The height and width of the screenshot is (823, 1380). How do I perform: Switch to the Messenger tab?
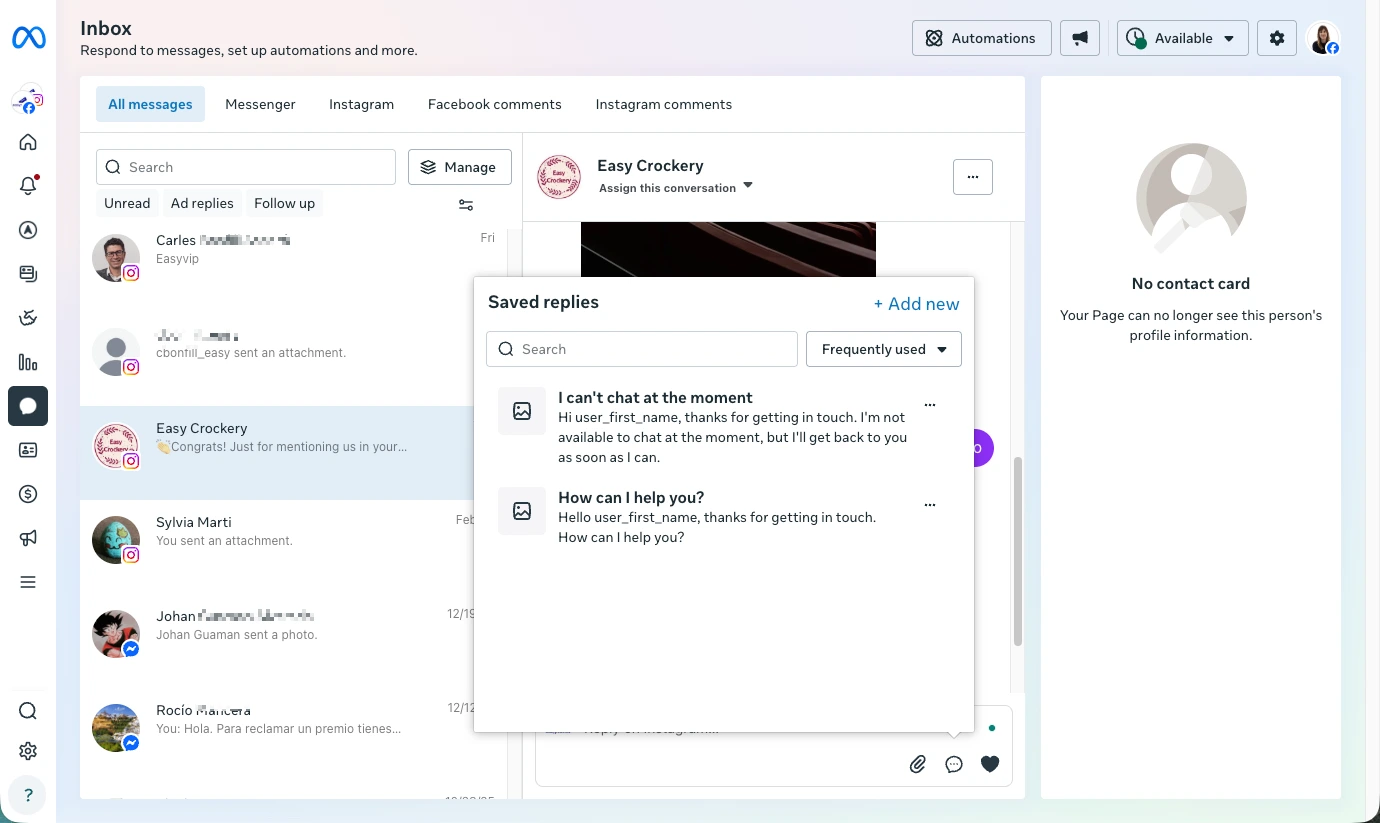(260, 104)
